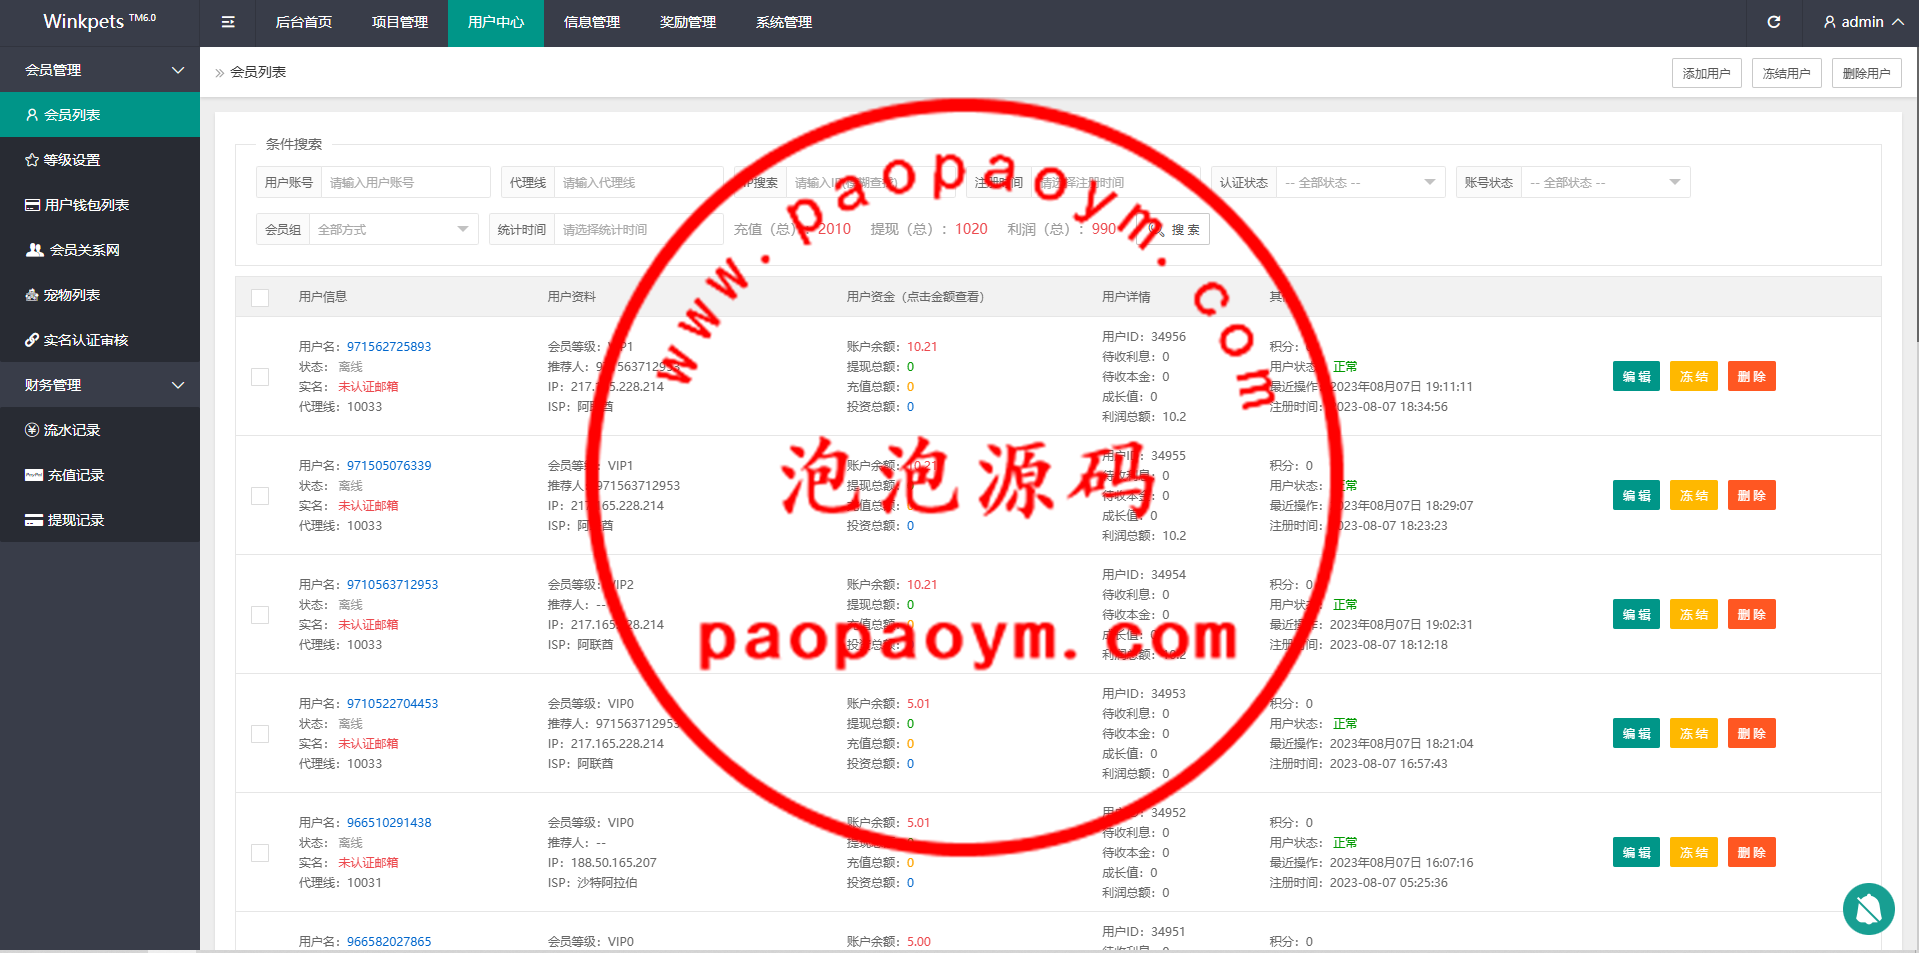Open the 账号状态 dropdown
The width and height of the screenshot is (1919, 953).
pos(1606,182)
